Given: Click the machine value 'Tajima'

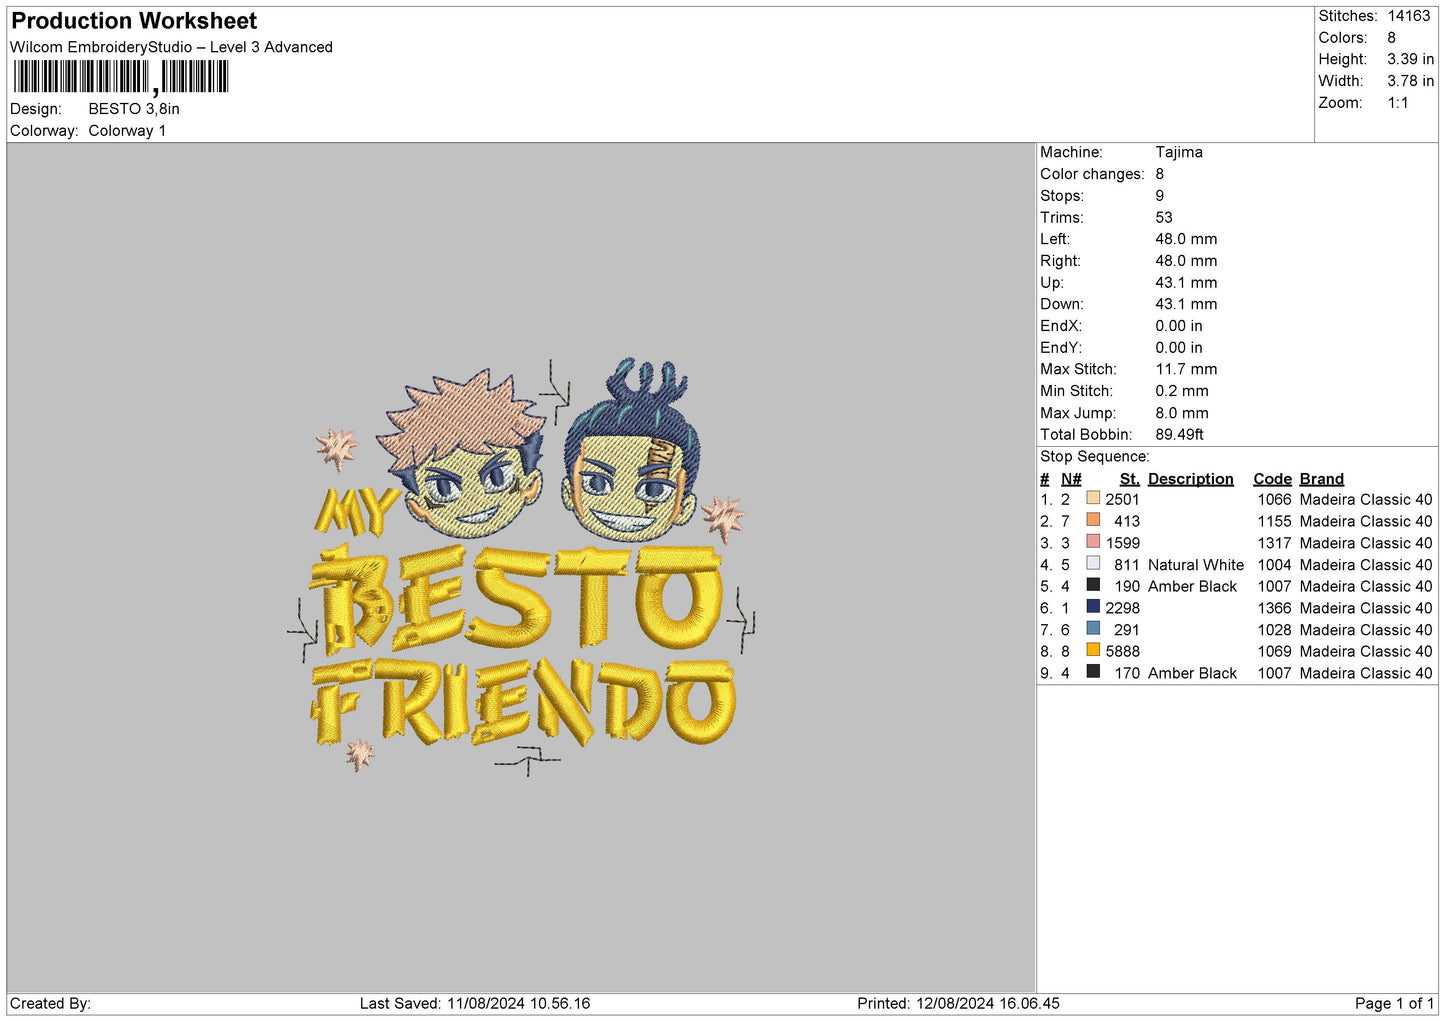Looking at the screenshot, I should (1179, 152).
